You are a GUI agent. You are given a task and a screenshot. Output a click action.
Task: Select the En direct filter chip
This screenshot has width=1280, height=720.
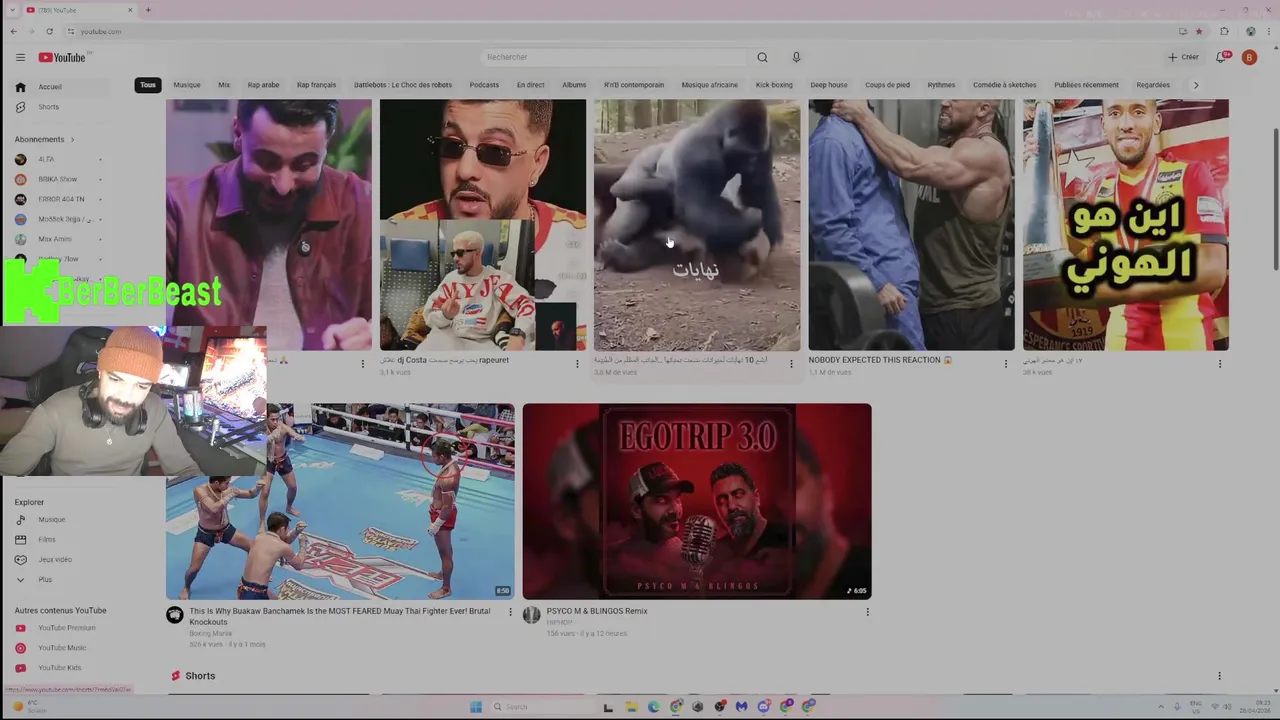531,85
